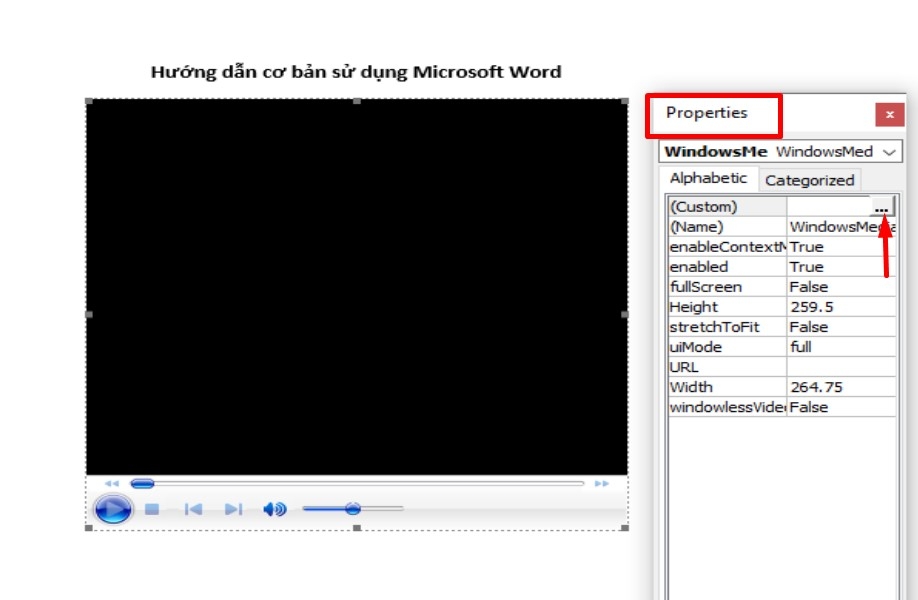Click the empty URL value field
Viewport: 918px width, 600px height.
pos(841,367)
